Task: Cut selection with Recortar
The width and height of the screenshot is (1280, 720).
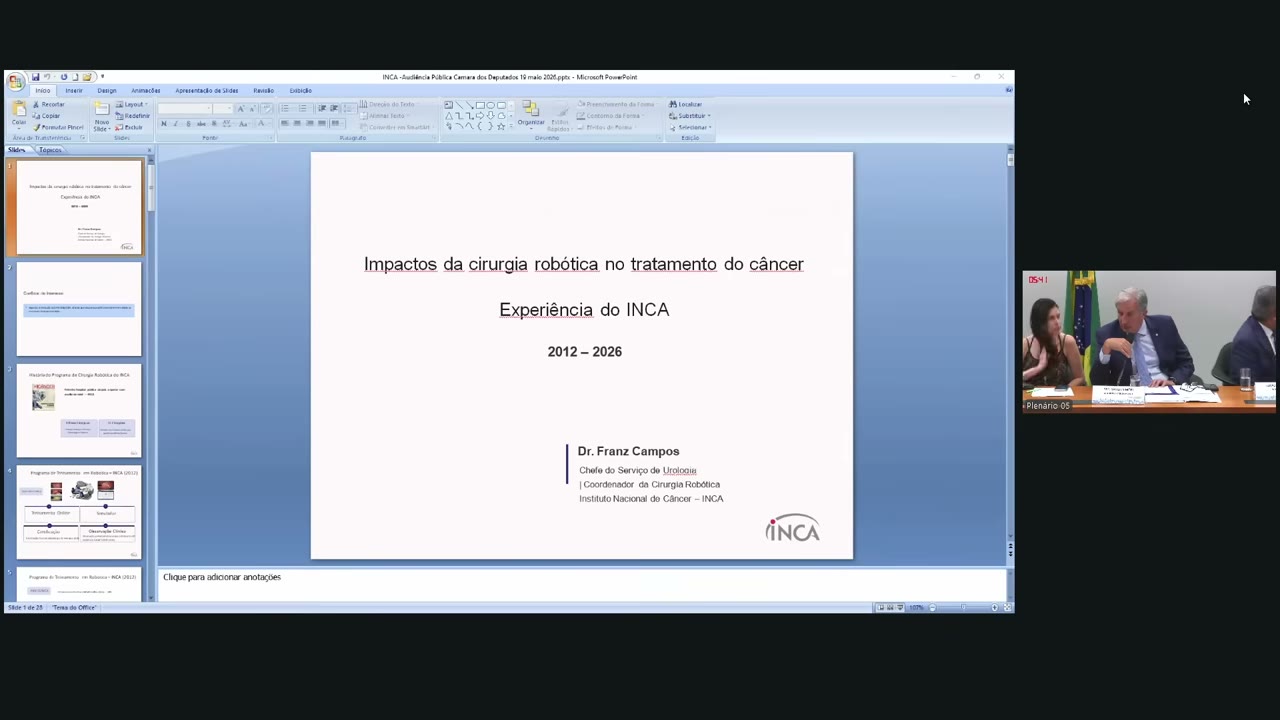Action: pyautogui.click(x=49, y=104)
